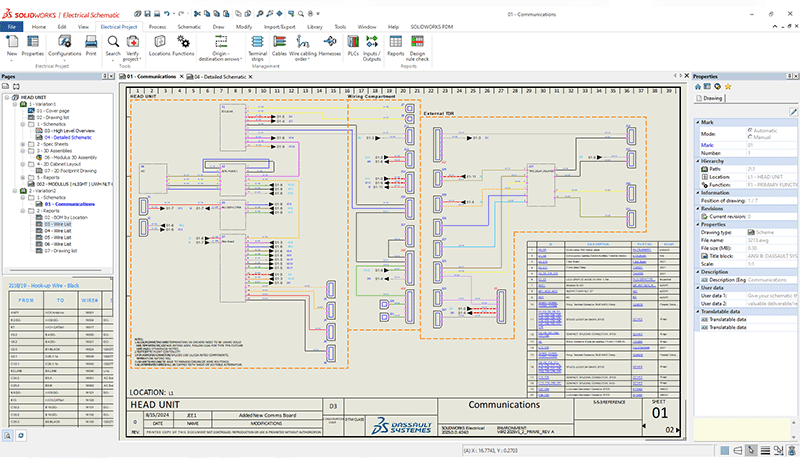Image resolution: width=800 pixels, height=464 pixels.
Task: Open the Locations manager
Action: [x=158, y=45]
